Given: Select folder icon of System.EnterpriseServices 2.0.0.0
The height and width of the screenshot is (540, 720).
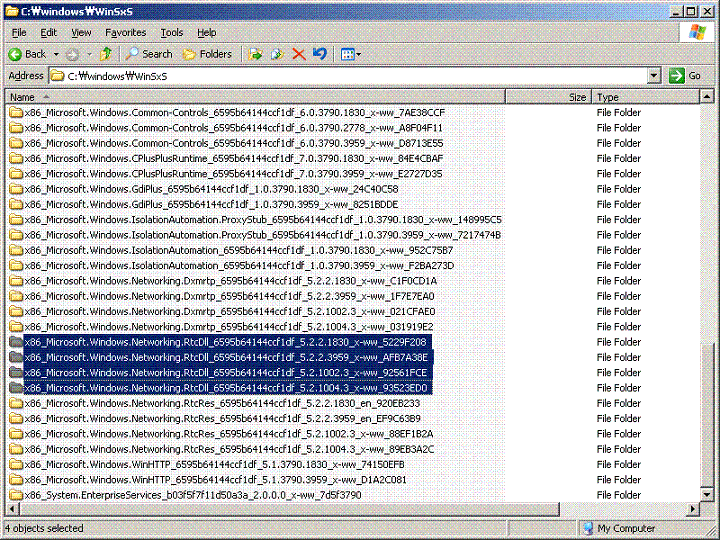Looking at the screenshot, I should click(x=16, y=495).
